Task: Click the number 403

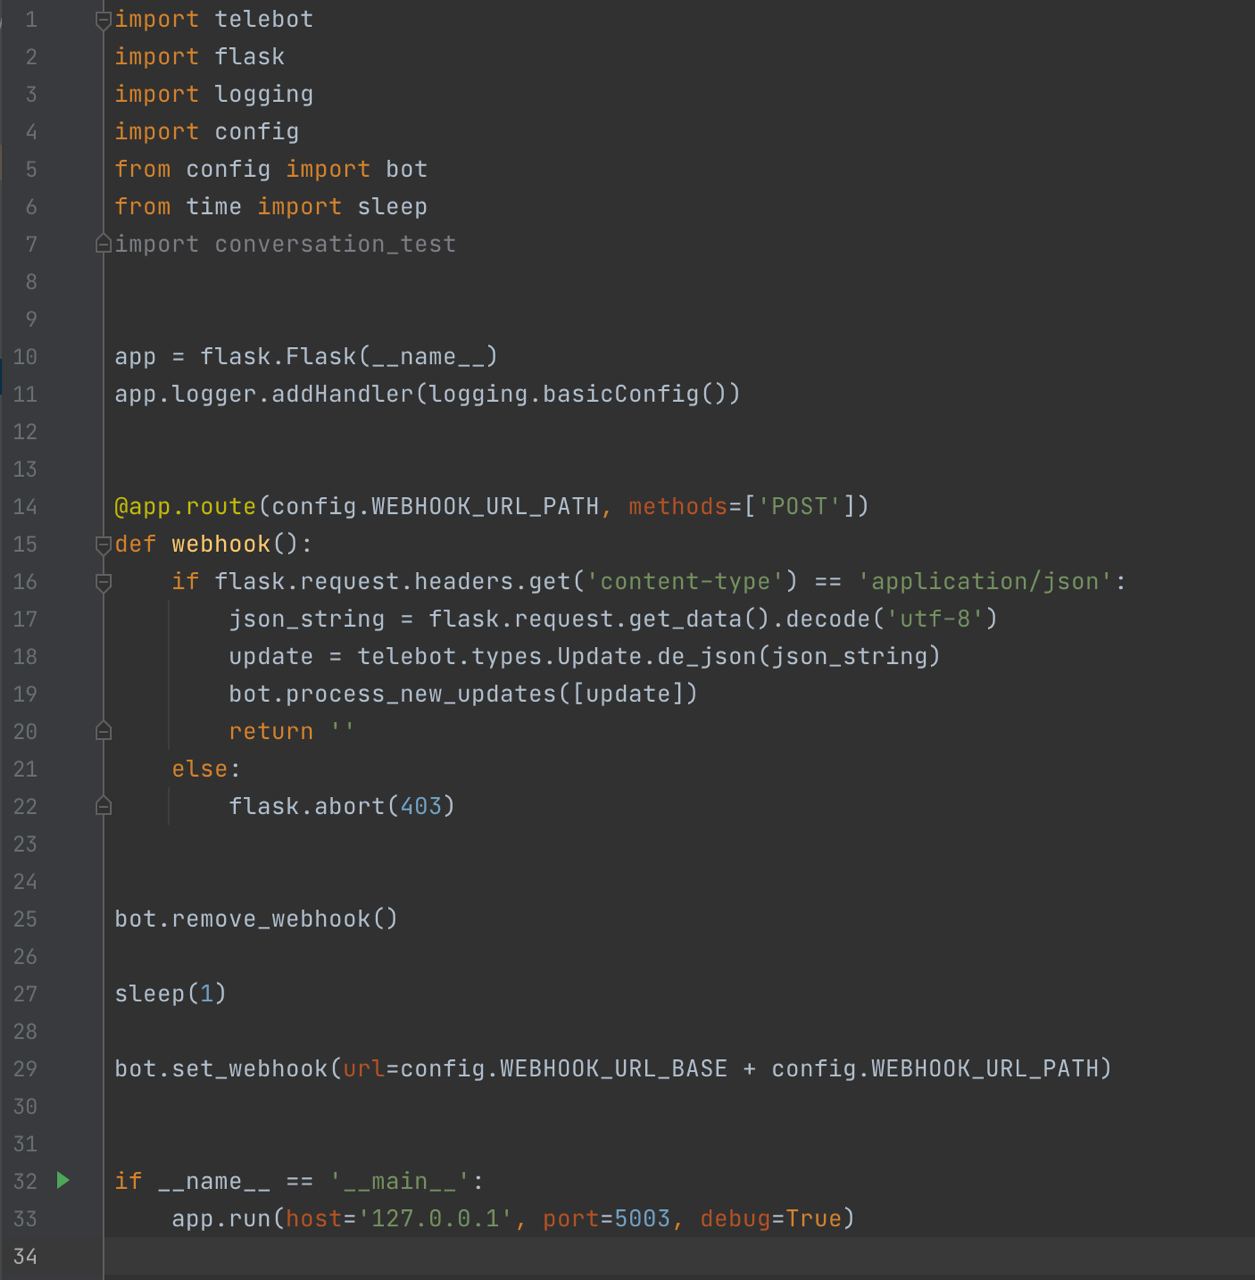Action: 421,806
